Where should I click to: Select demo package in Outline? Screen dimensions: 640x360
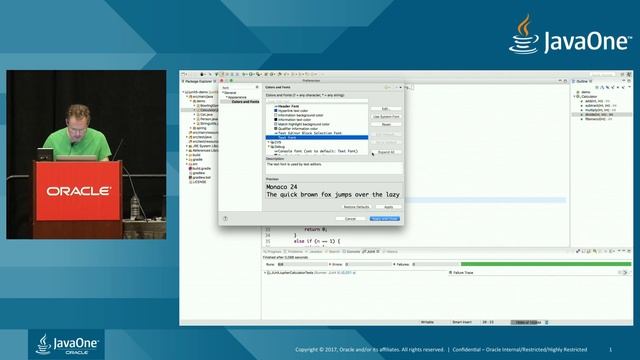[x=584, y=92]
